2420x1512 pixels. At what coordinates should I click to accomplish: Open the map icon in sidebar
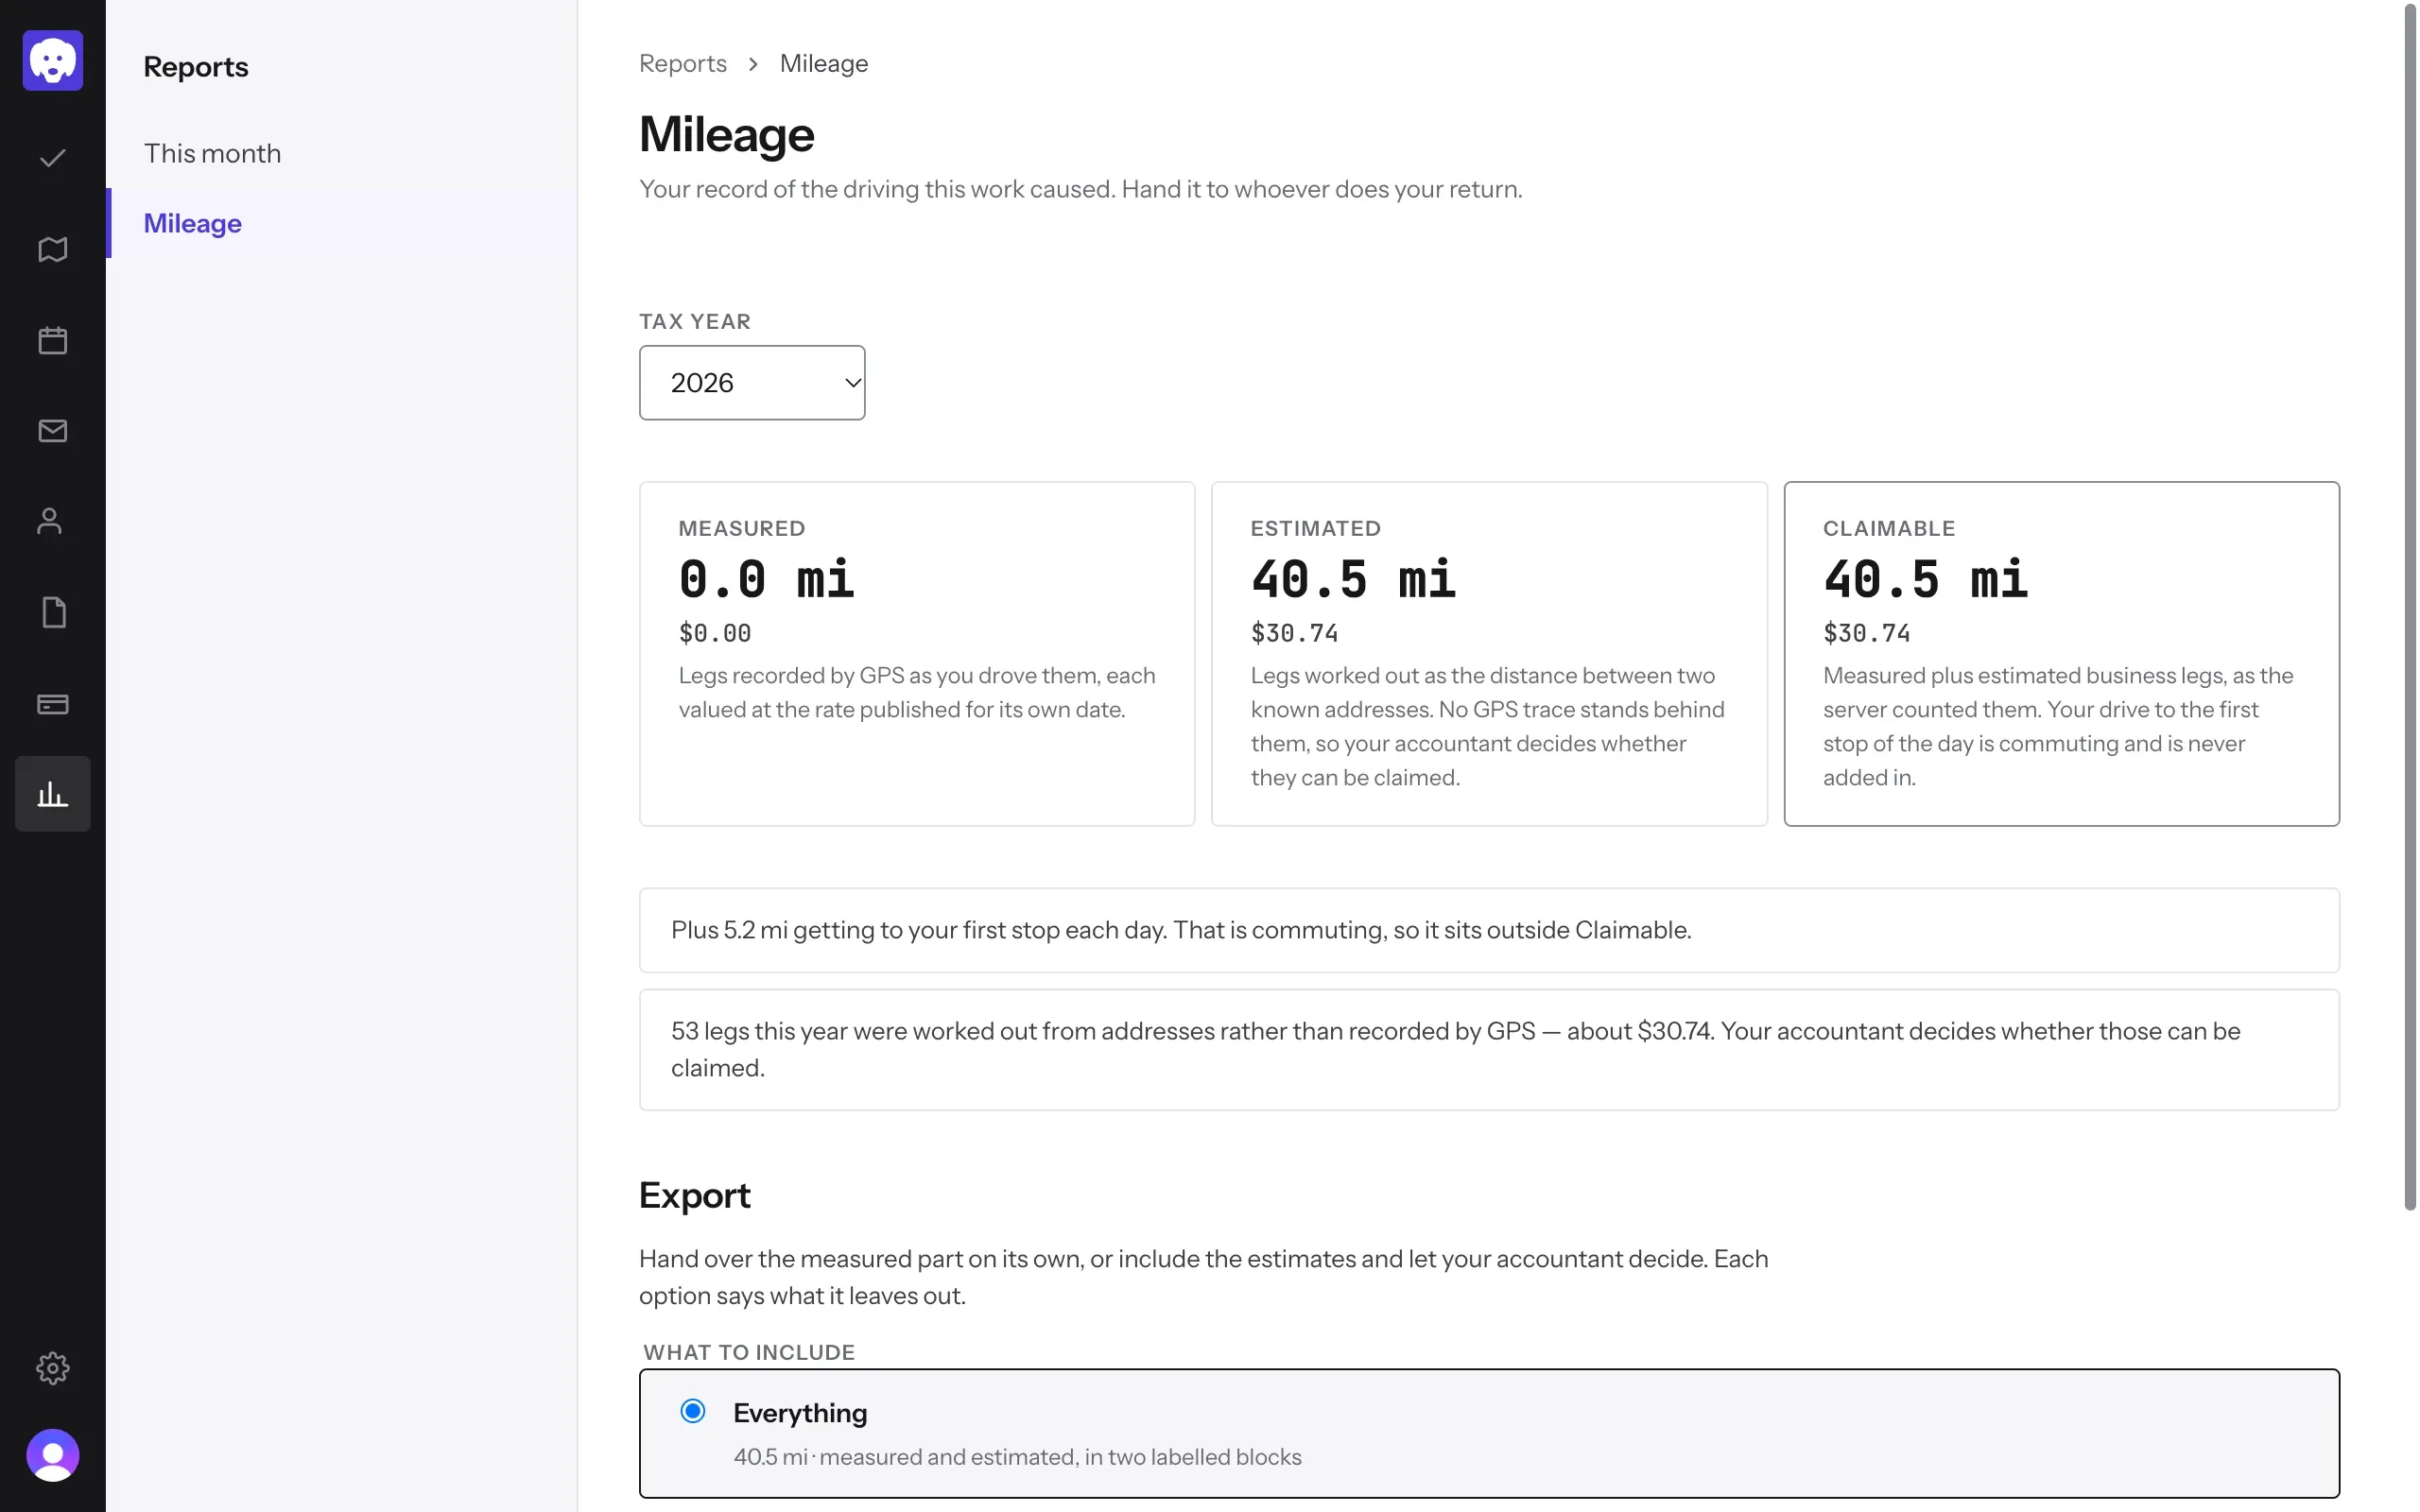pos(53,249)
